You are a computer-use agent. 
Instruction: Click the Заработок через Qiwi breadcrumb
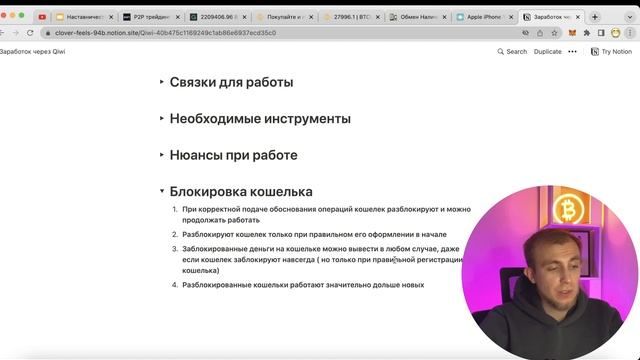click(x=32, y=51)
